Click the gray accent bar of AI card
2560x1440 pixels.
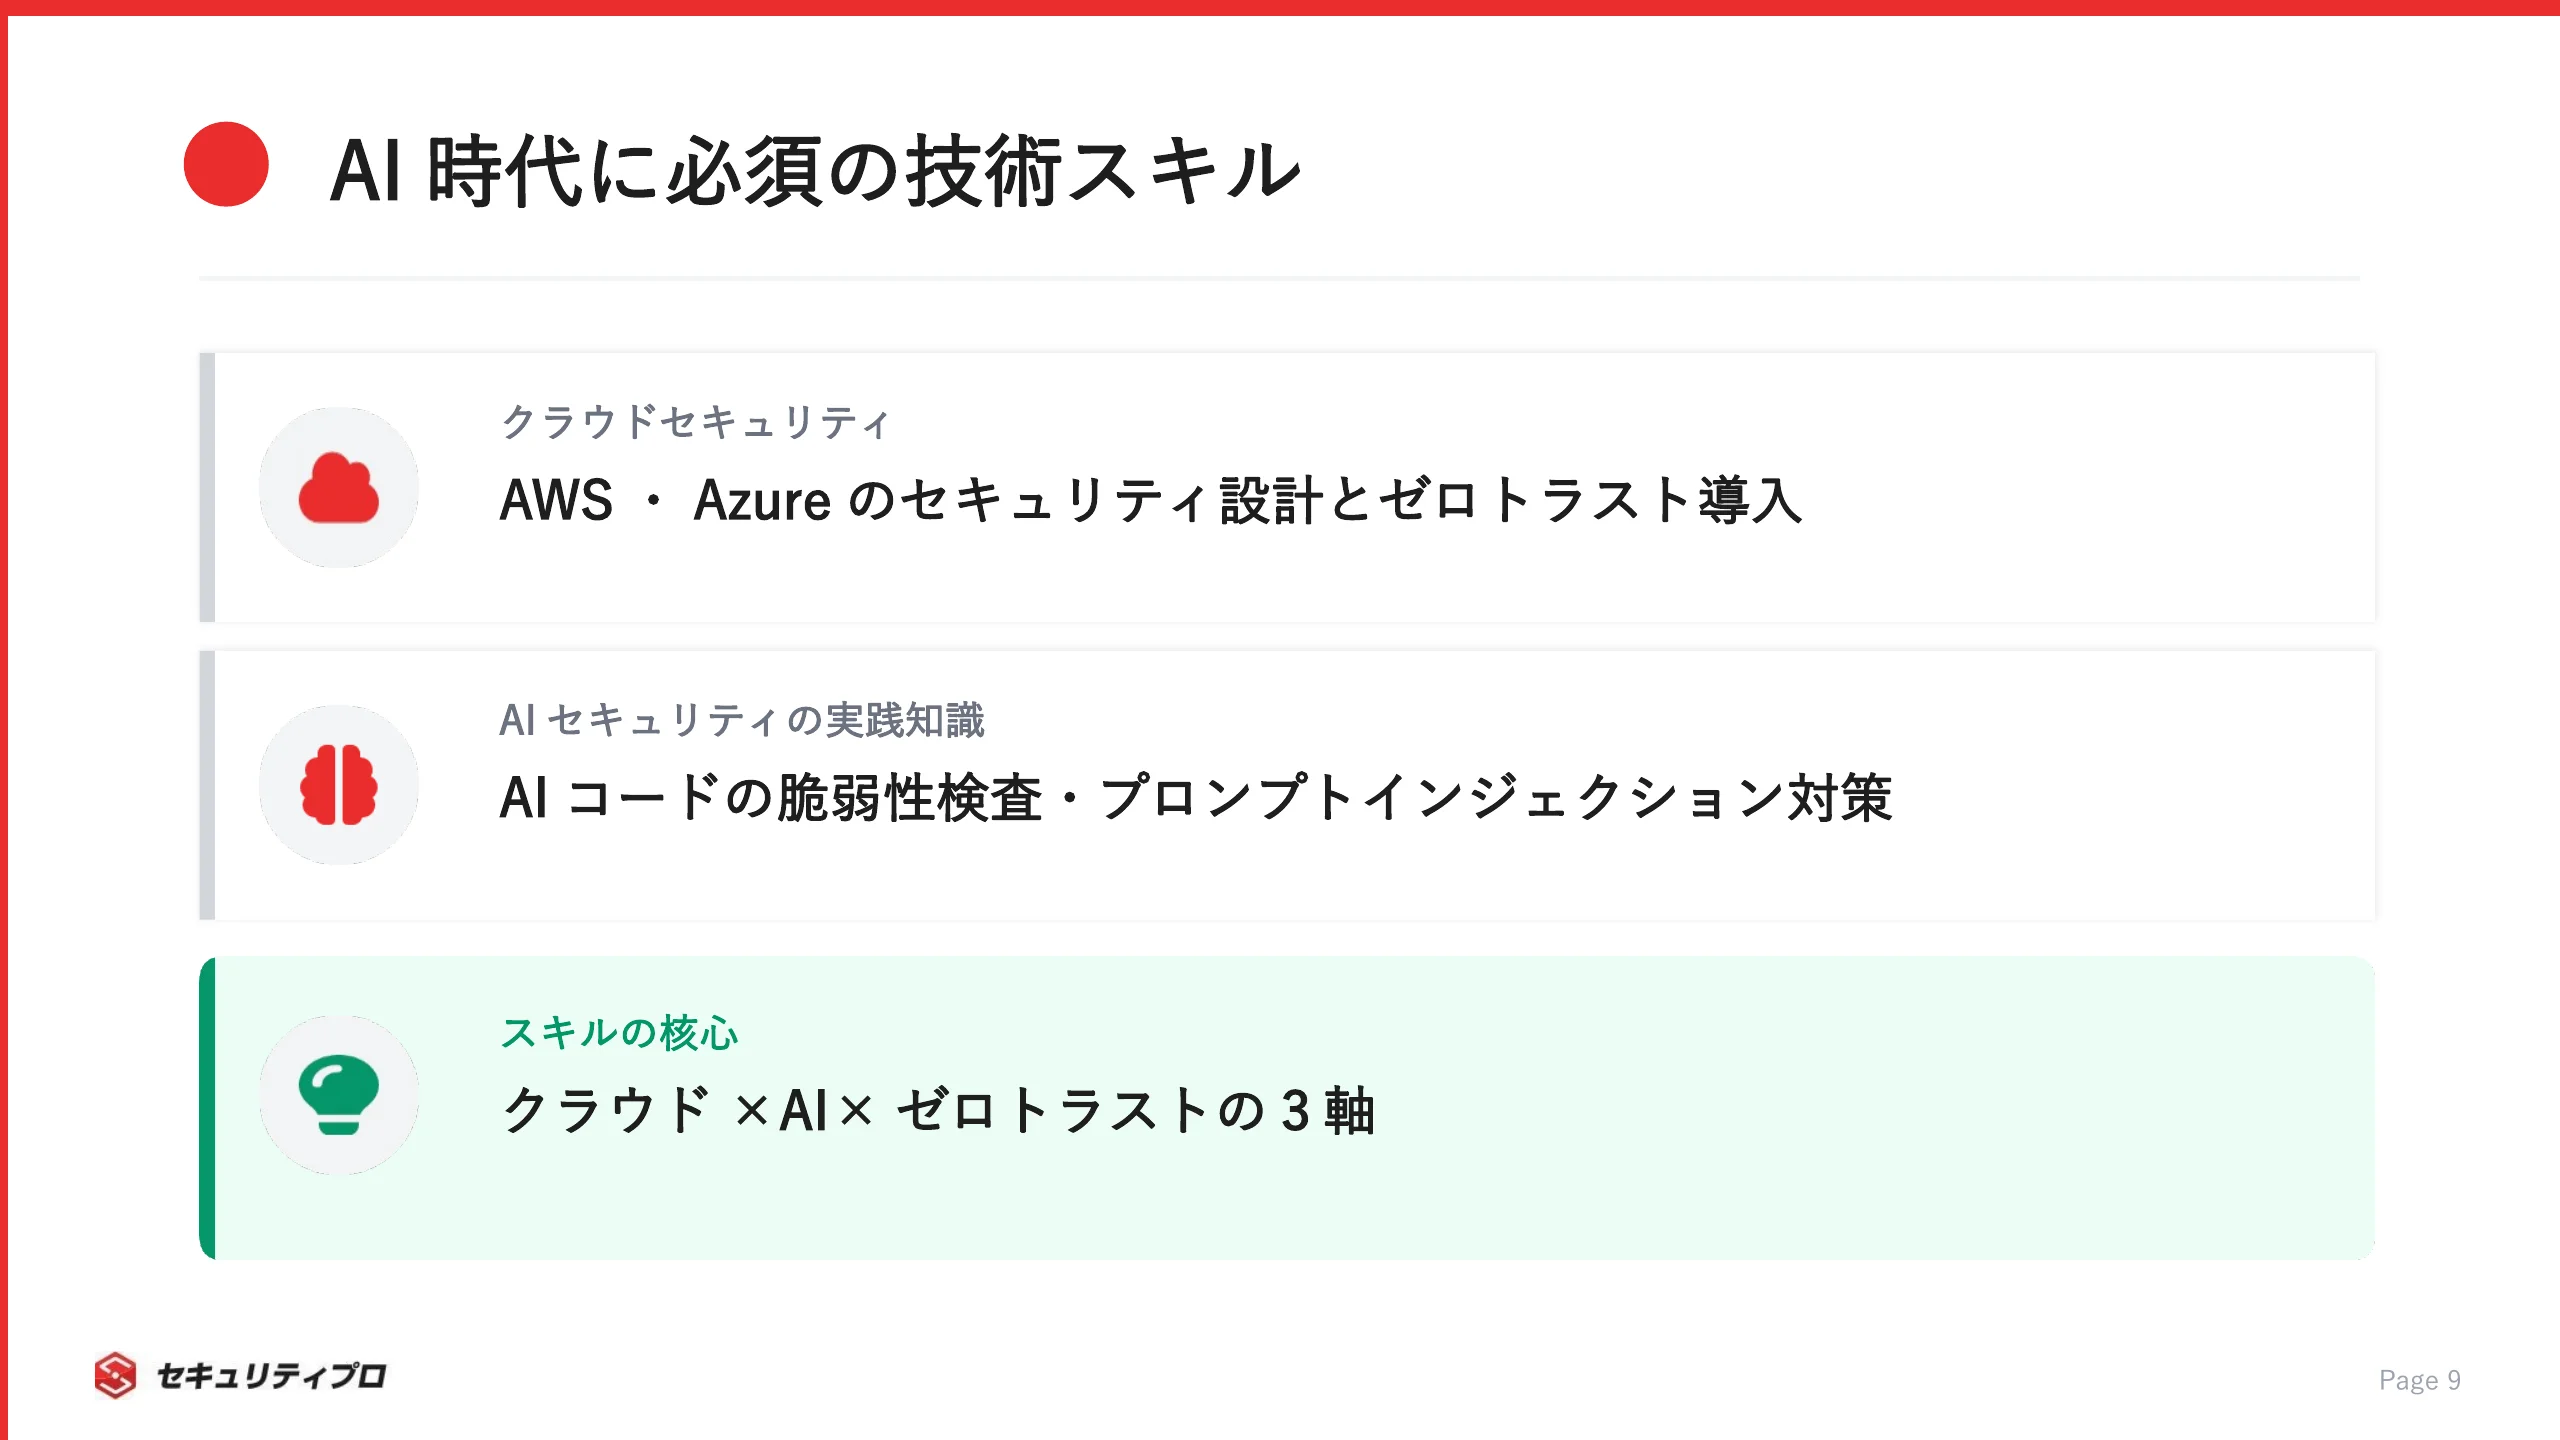[x=207, y=785]
